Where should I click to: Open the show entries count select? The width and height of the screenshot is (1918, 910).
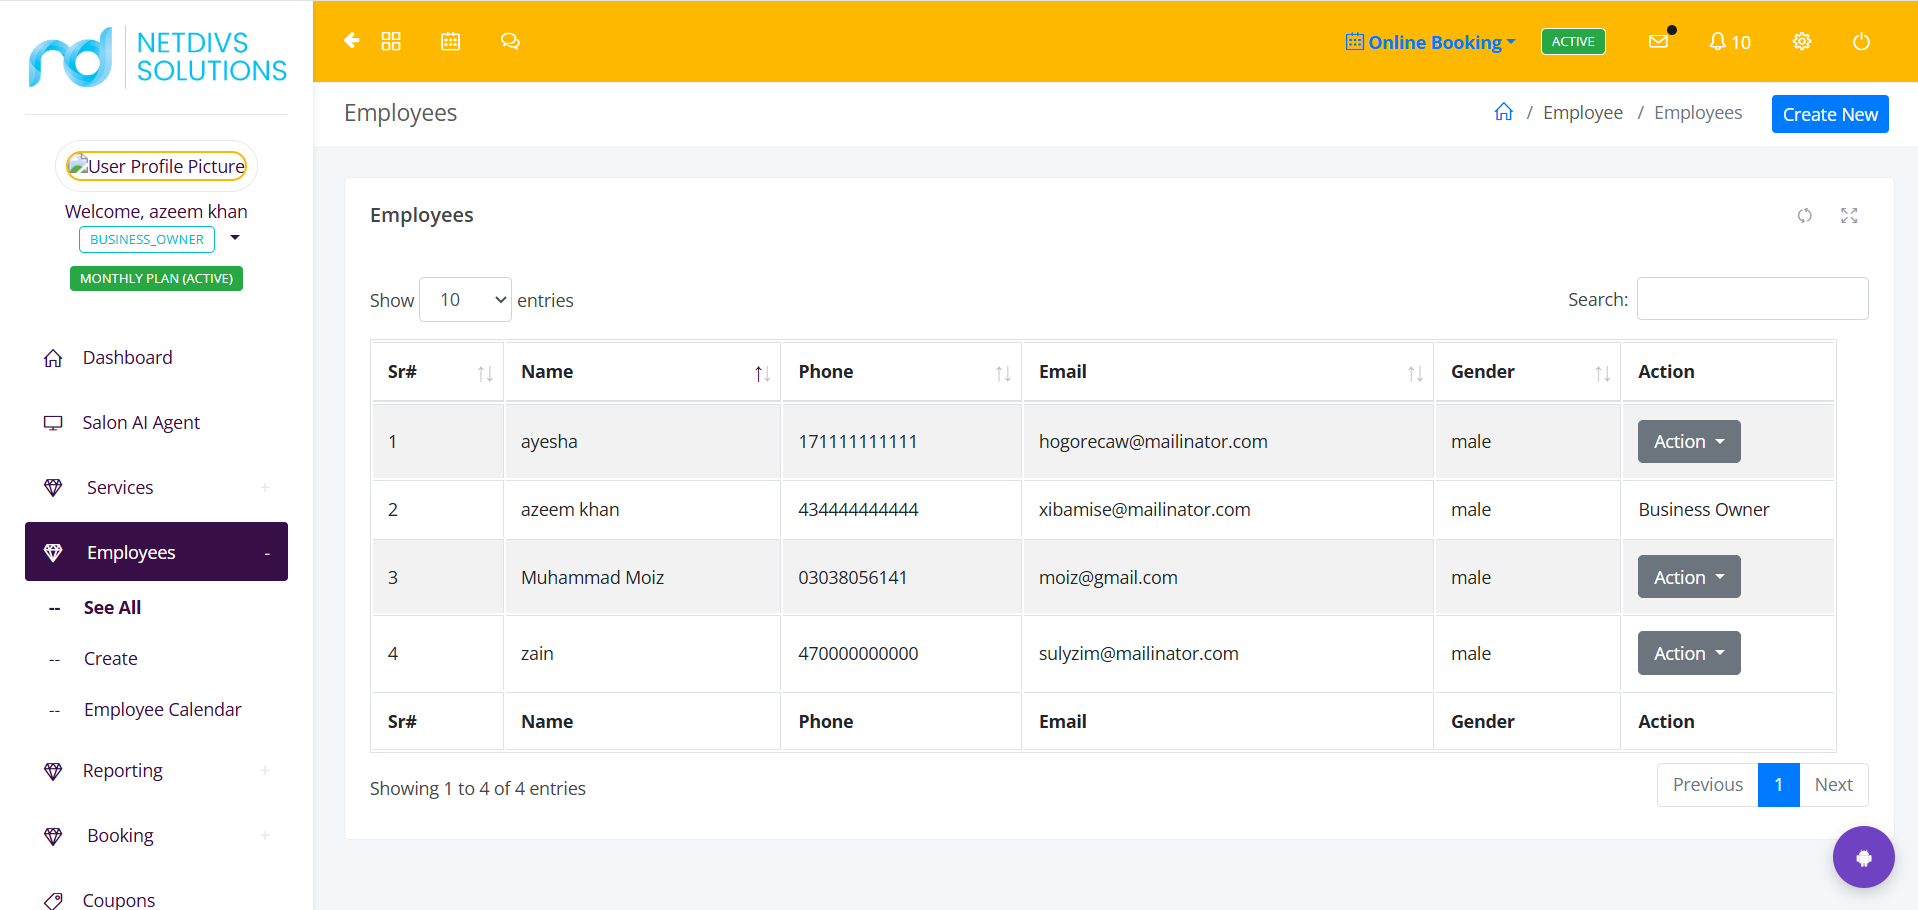465,300
